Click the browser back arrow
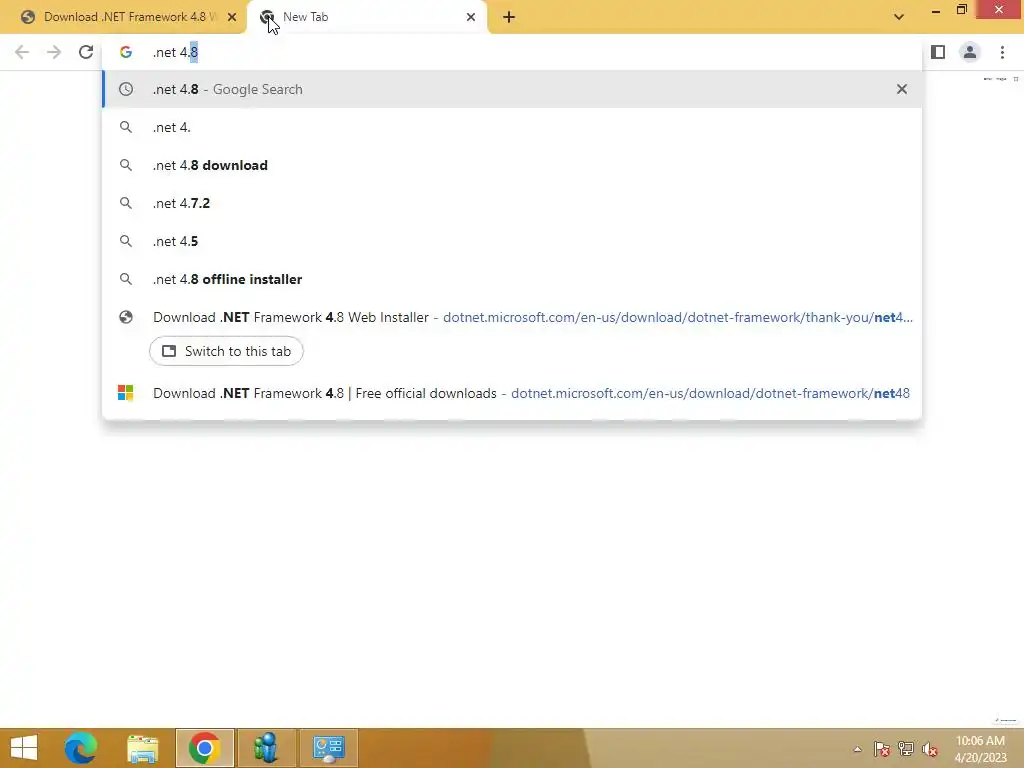The image size is (1024, 768). click(22, 52)
